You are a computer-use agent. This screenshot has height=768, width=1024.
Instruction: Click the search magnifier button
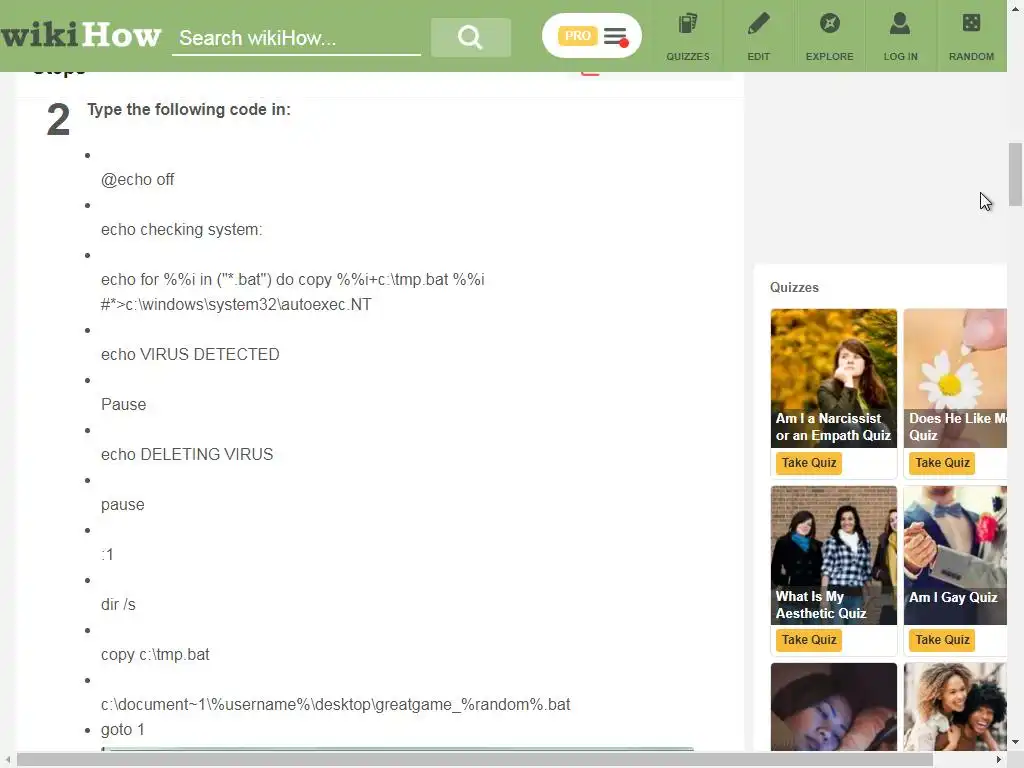[470, 37]
